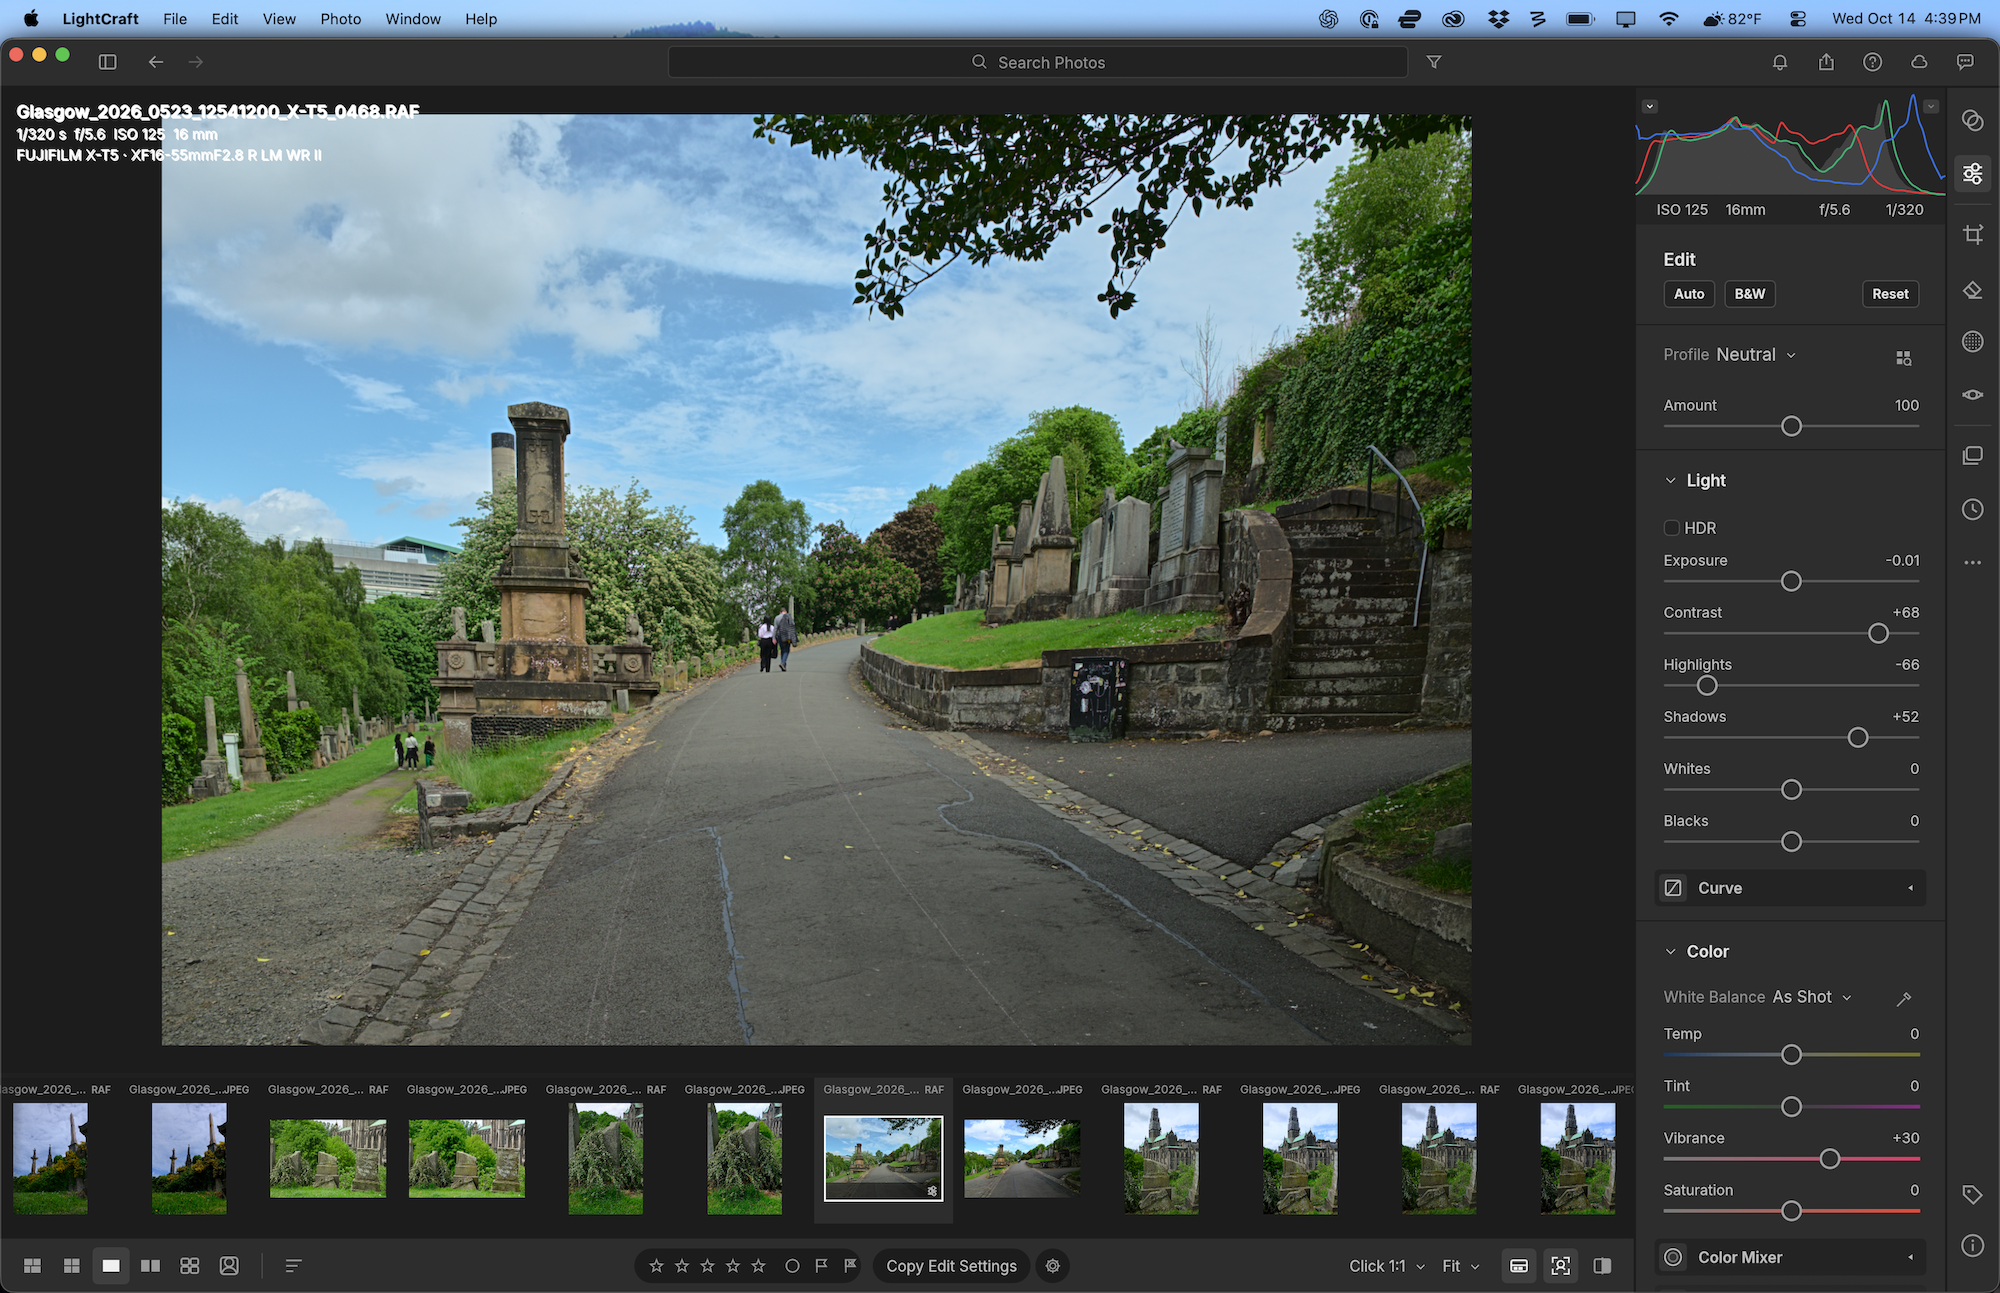This screenshot has height=1293, width=2000.
Task: Click the Share icon in toolbar
Action: (x=1826, y=62)
